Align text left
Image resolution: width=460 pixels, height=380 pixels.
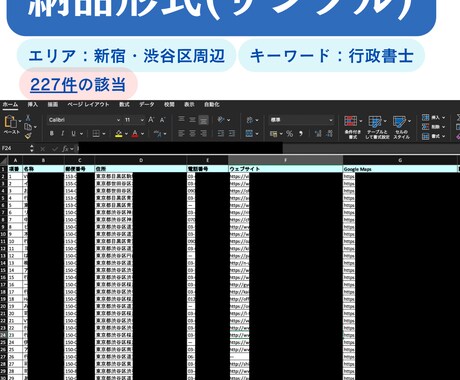point(181,134)
